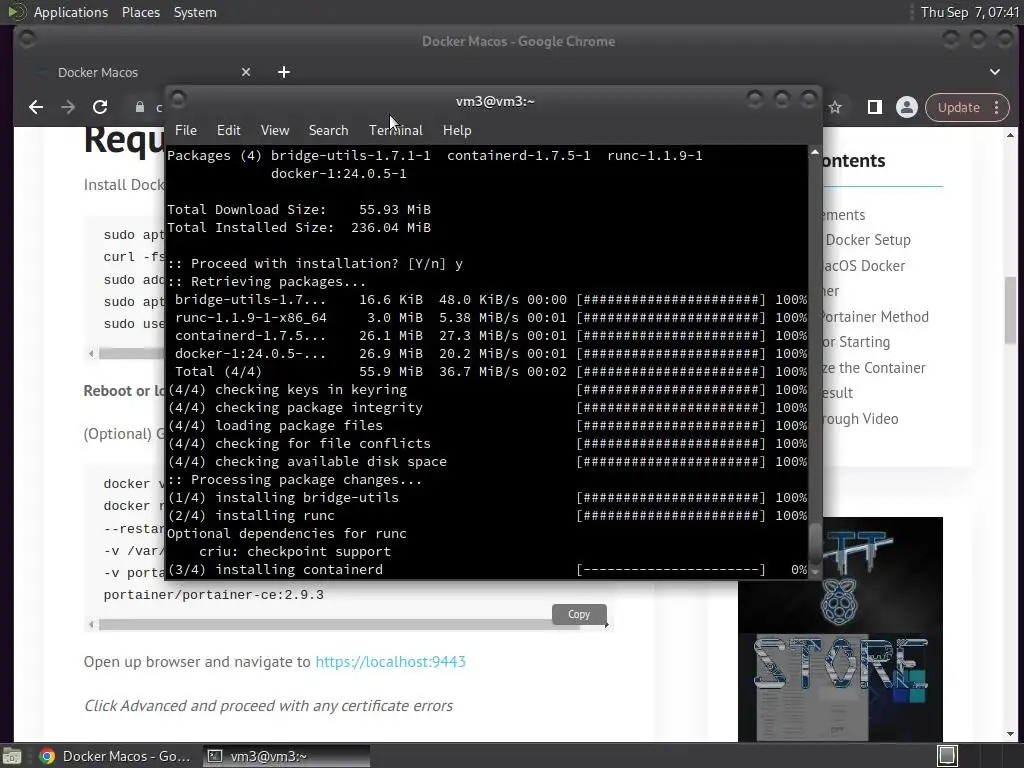Click 'rough Video' contents link
1024x768 pixels.
860,419
